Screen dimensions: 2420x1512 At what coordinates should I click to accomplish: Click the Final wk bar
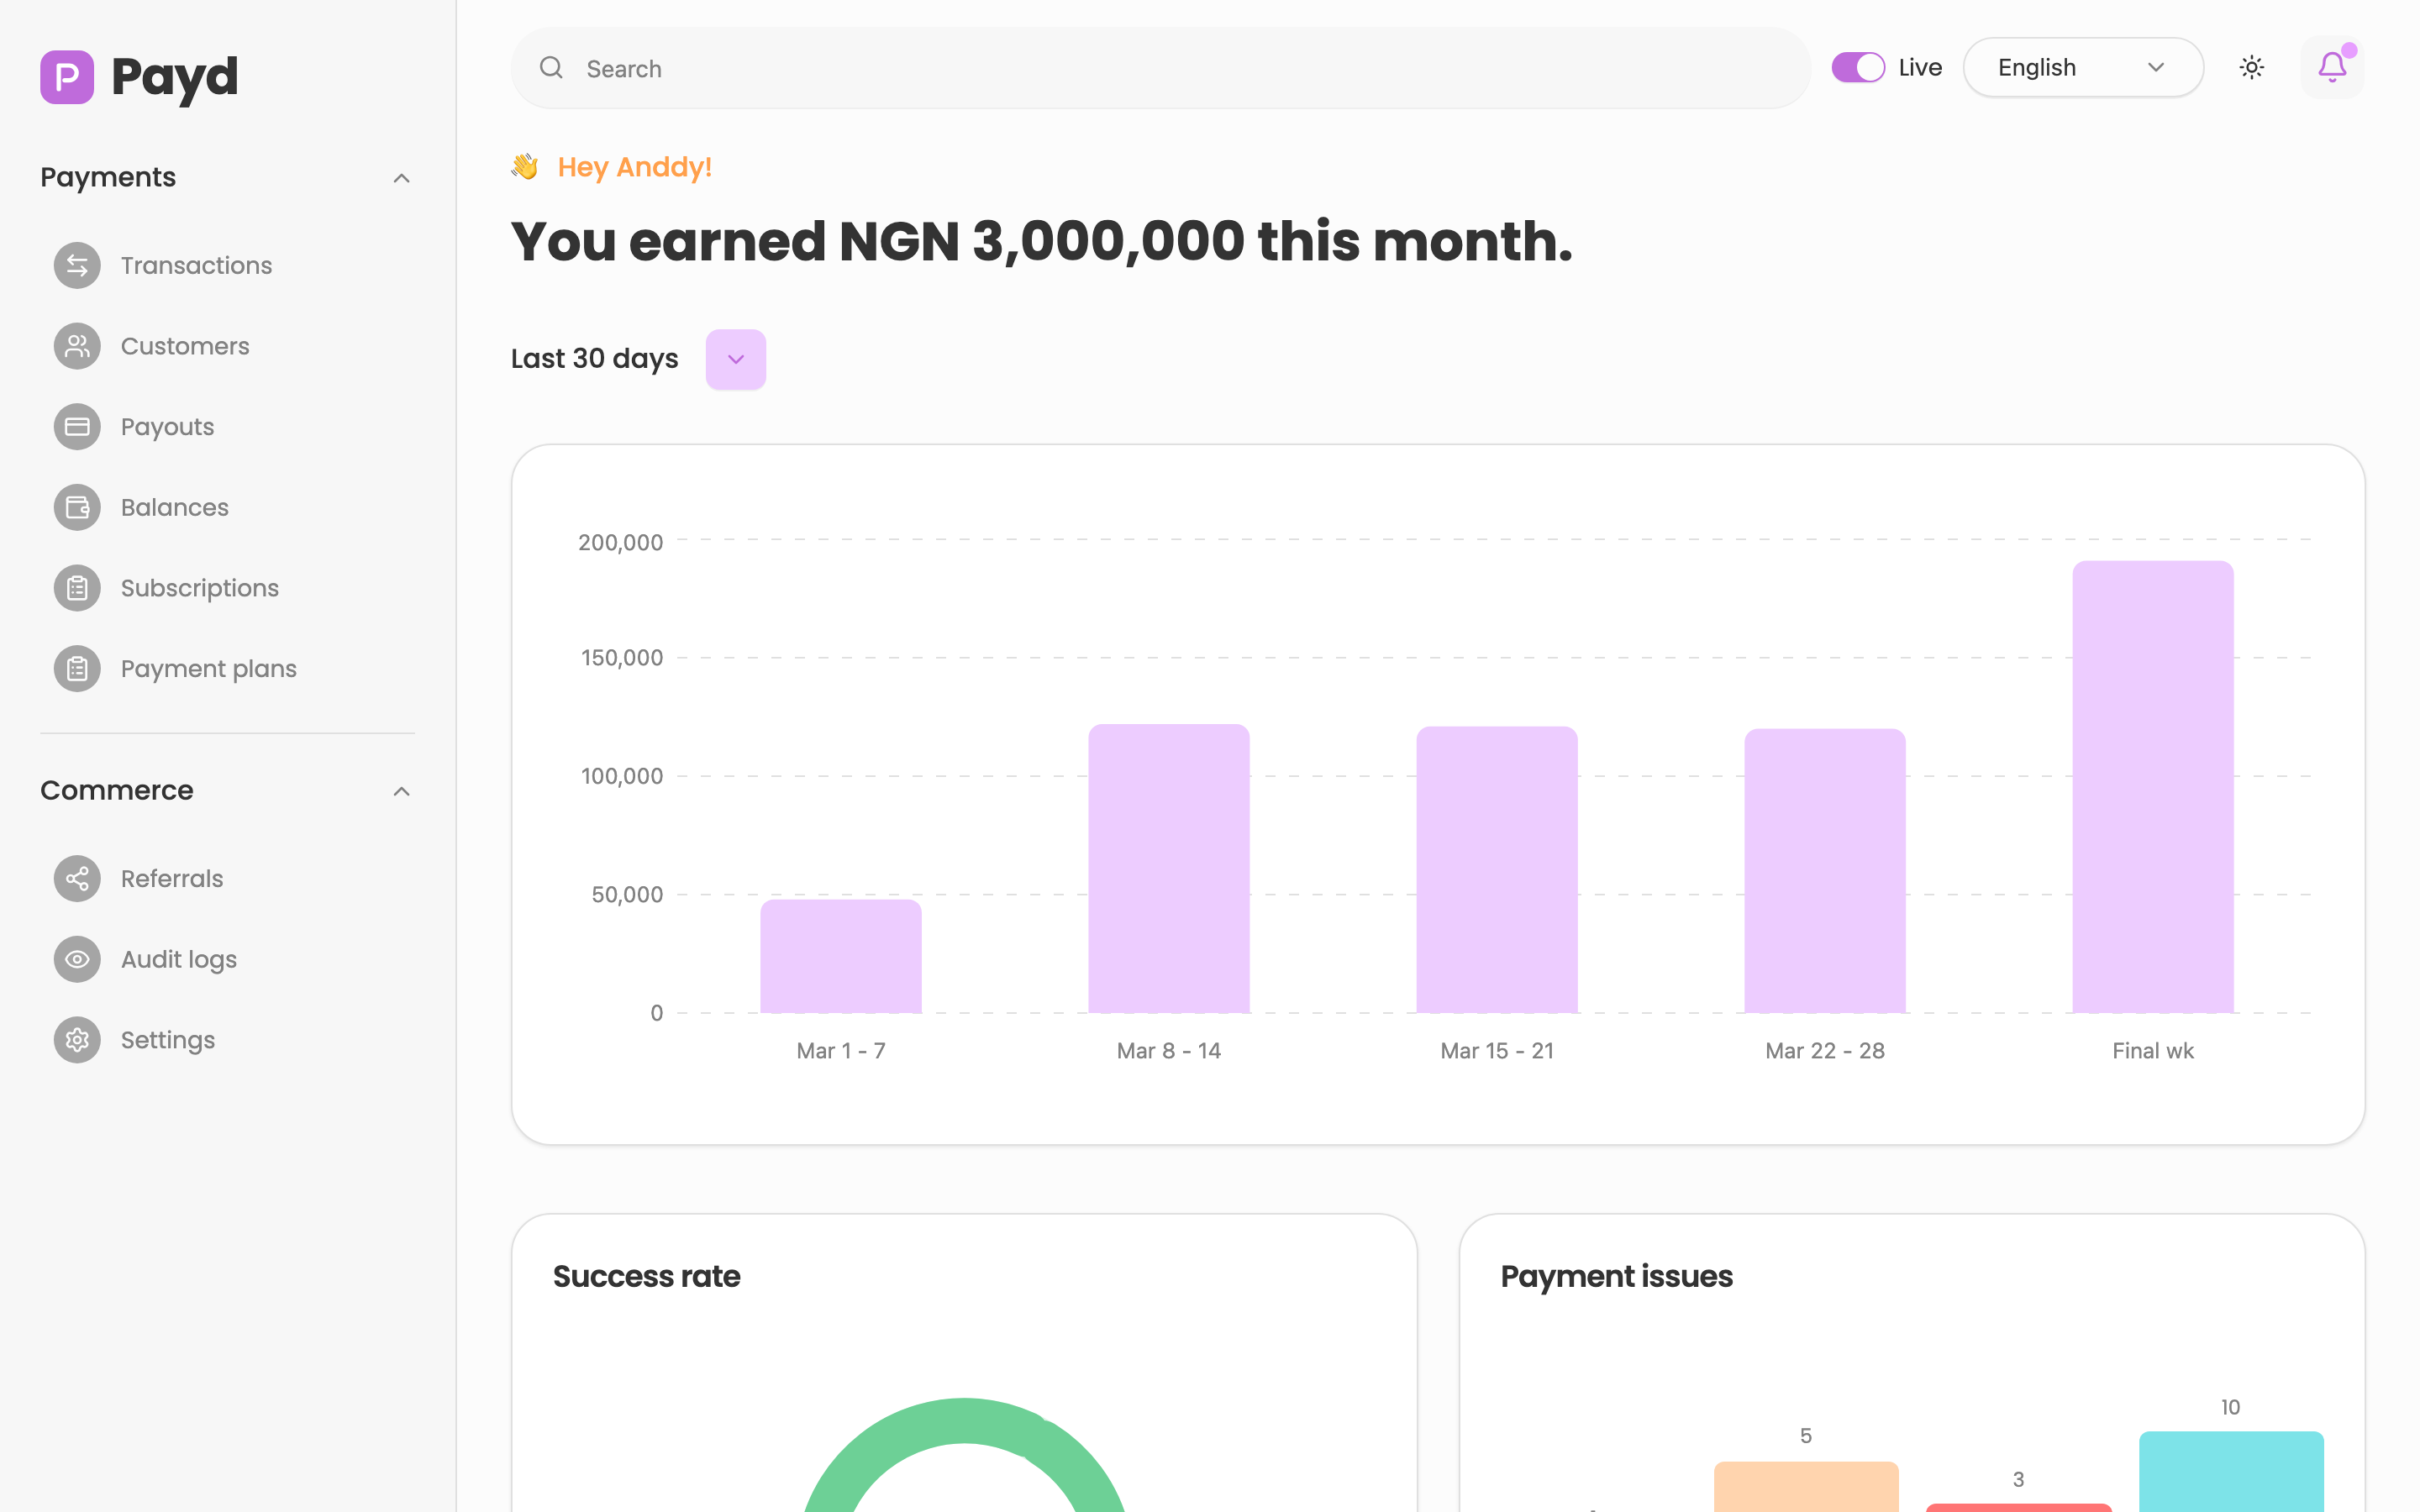pyautogui.click(x=2153, y=787)
